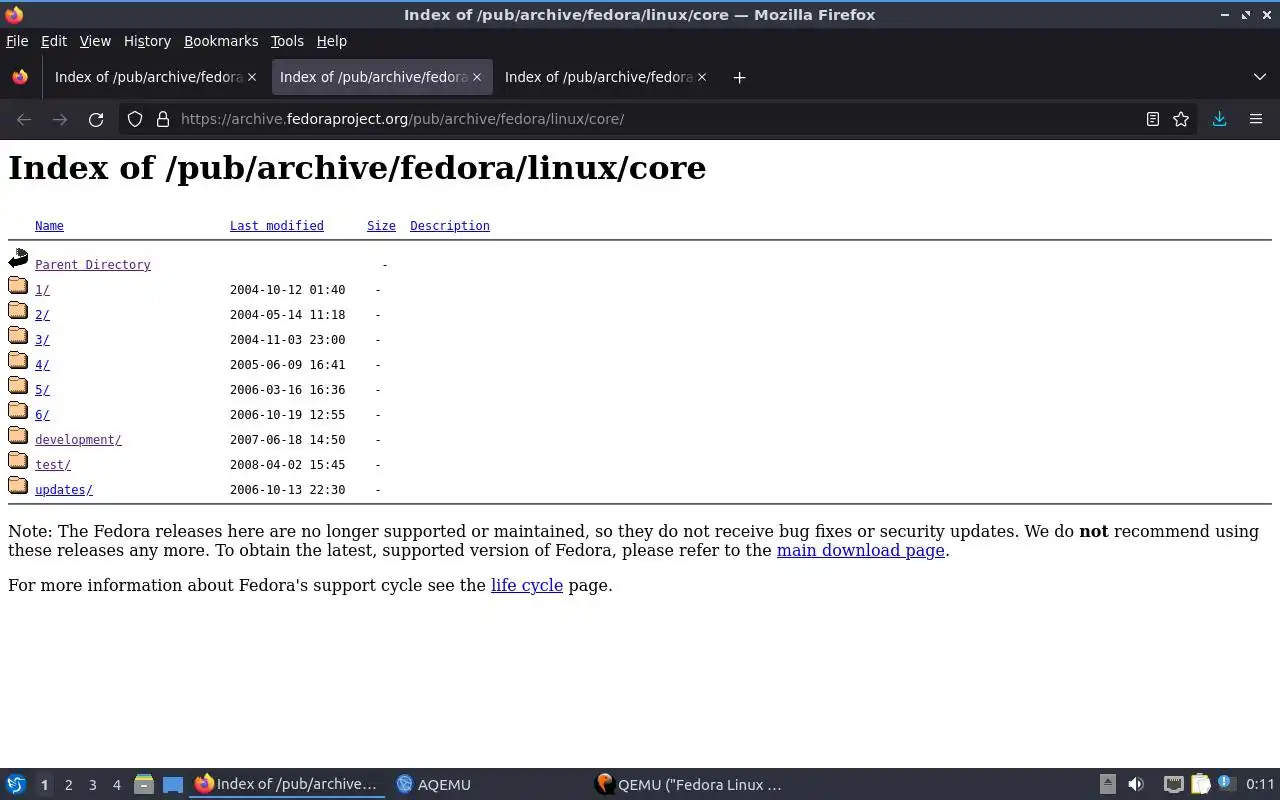Viewport: 1280px width, 800px height.
Task: Open the Firefox hamburger application menu
Action: (1256, 119)
